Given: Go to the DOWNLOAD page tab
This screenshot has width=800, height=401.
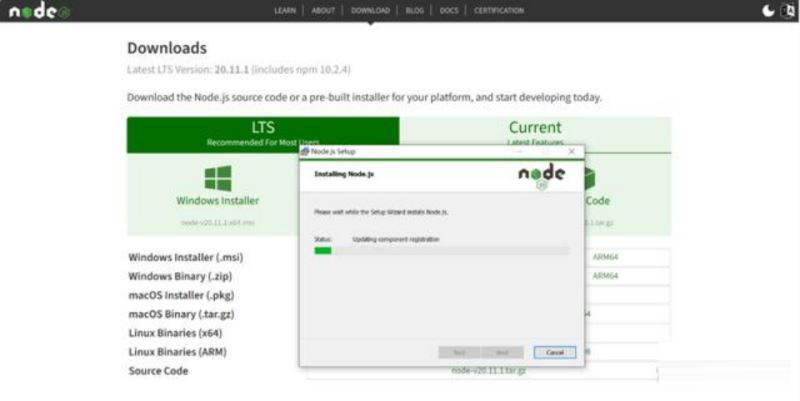Looking at the screenshot, I should pyautogui.click(x=370, y=10).
